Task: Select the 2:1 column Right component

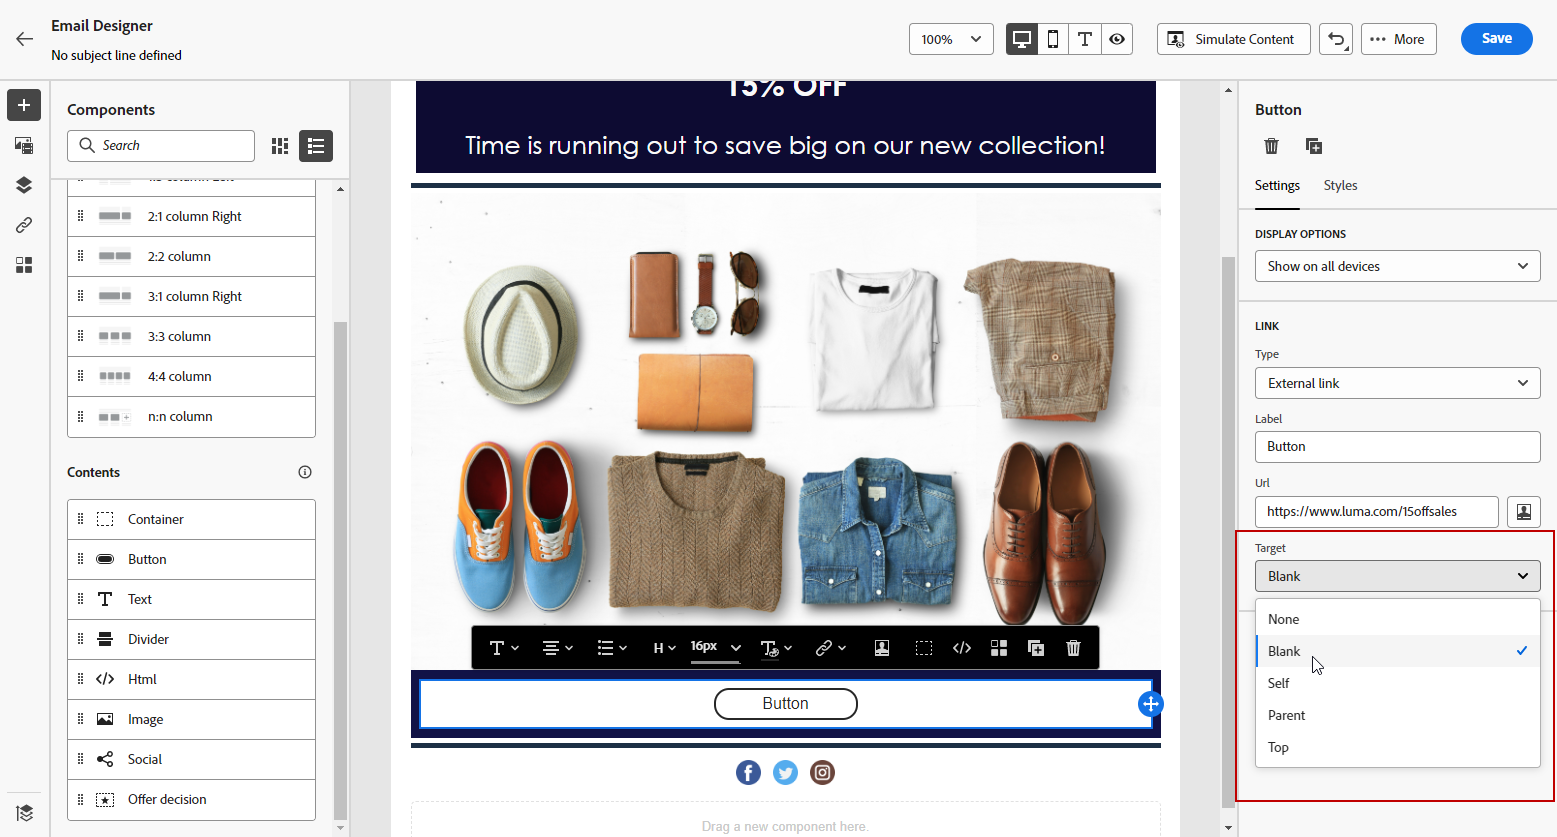Action: tap(191, 217)
